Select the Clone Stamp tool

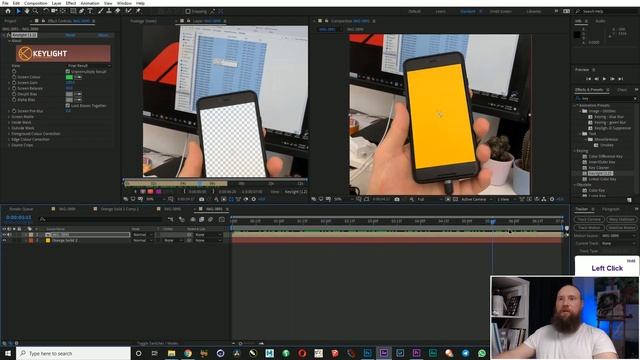pyautogui.click(x=109, y=11)
